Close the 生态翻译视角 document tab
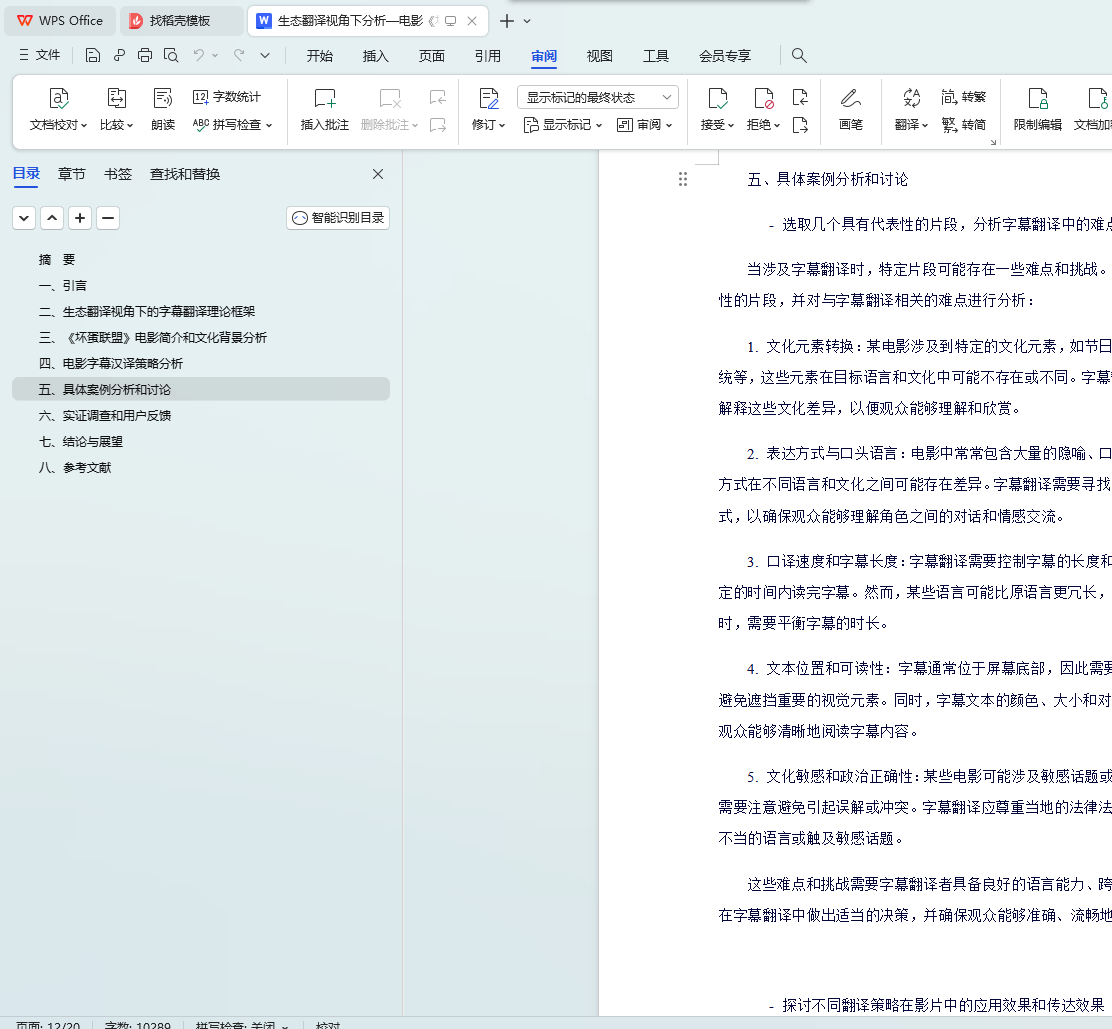This screenshot has width=1112, height=1029. (x=472, y=21)
